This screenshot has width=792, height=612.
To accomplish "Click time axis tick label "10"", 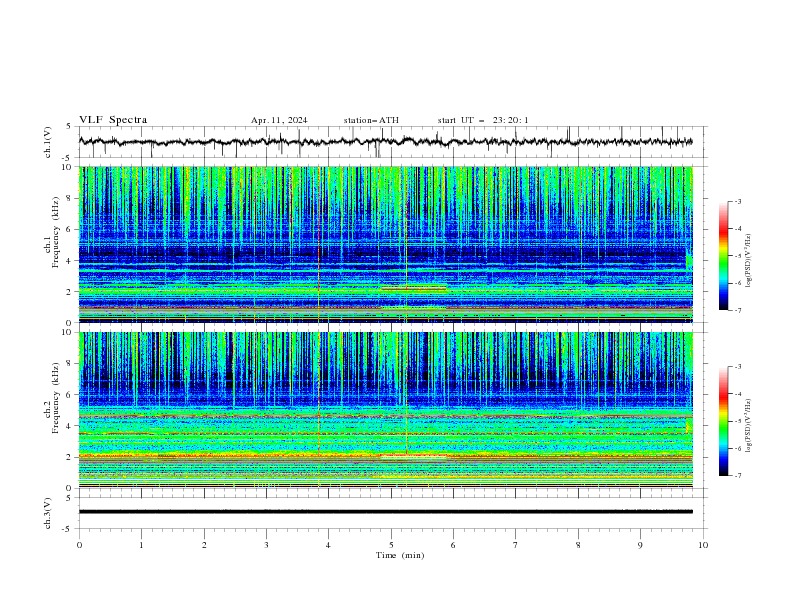I will [x=703, y=545].
